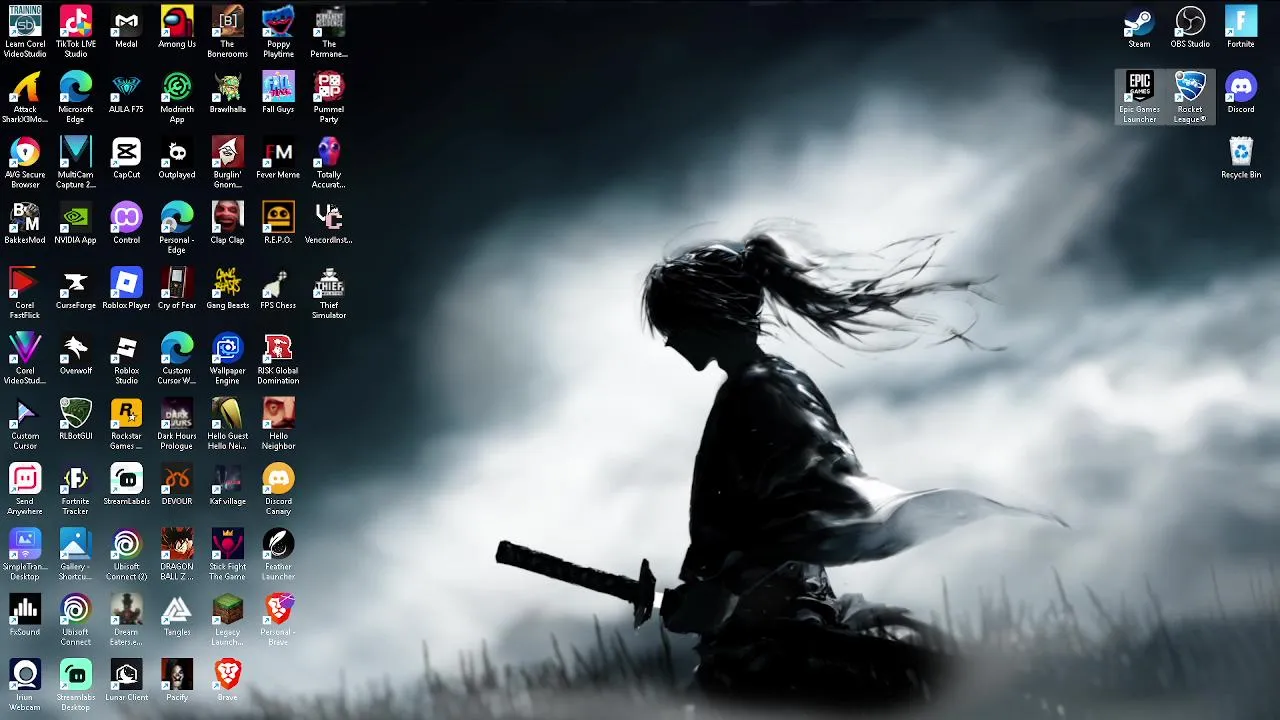The height and width of the screenshot is (720, 1280).
Task: Select Burglin' Gnomes game icon
Action: click(x=228, y=152)
